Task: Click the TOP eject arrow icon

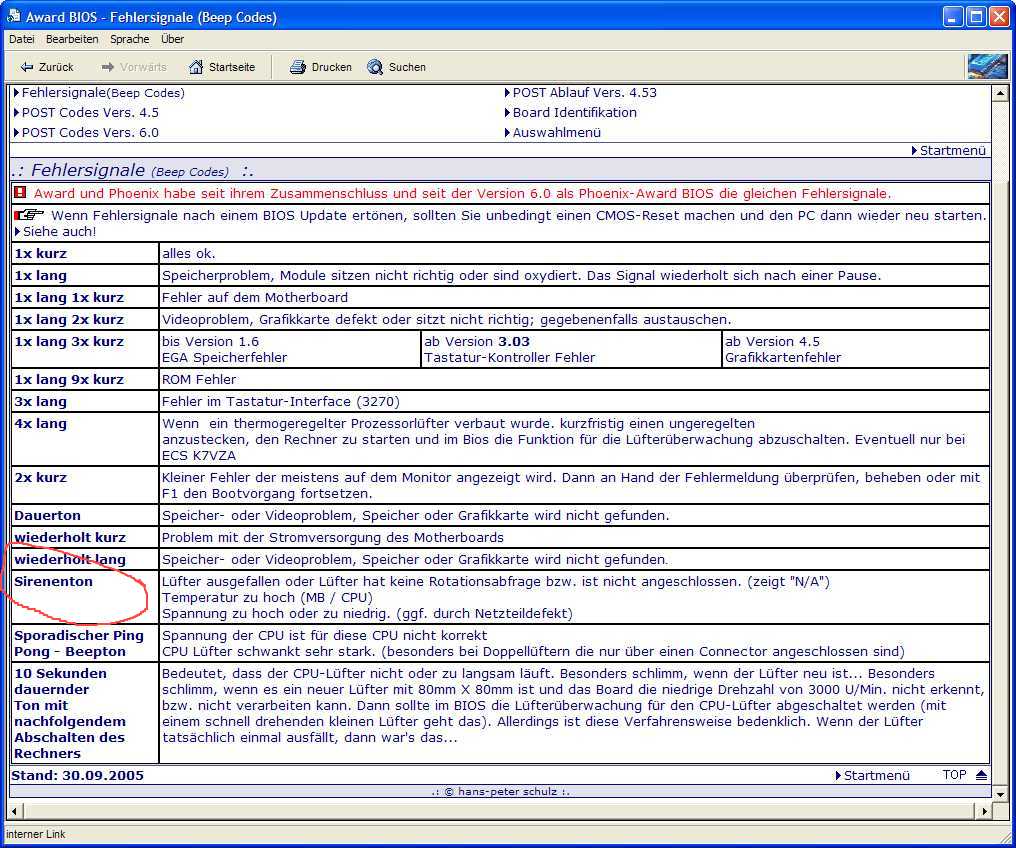Action: tap(981, 775)
